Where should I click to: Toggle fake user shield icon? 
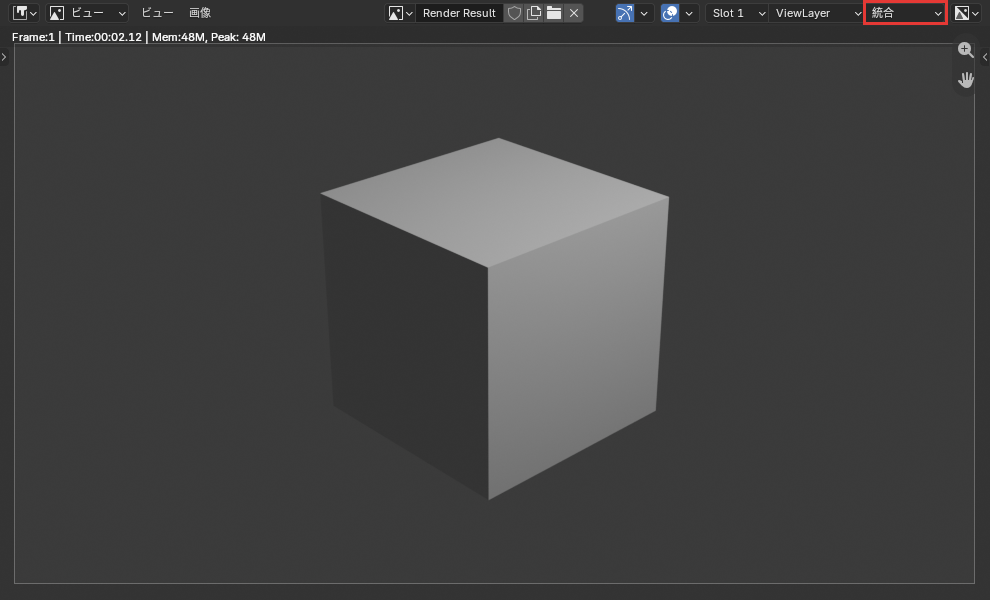(x=514, y=13)
